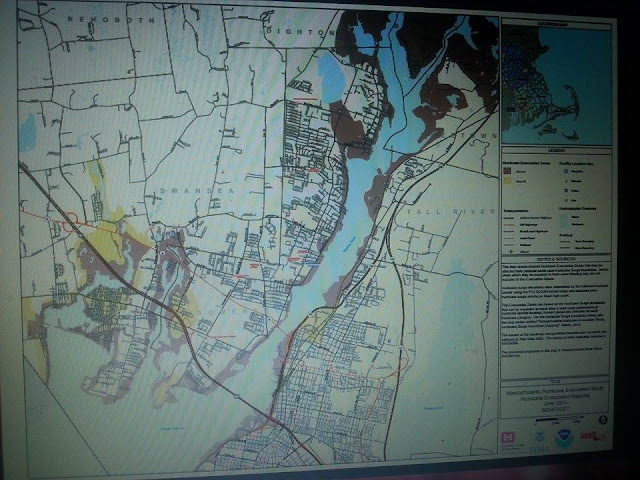Click the LEGEND panel header
Image resolution: width=640 pixels, height=480 pixels.
556,151
